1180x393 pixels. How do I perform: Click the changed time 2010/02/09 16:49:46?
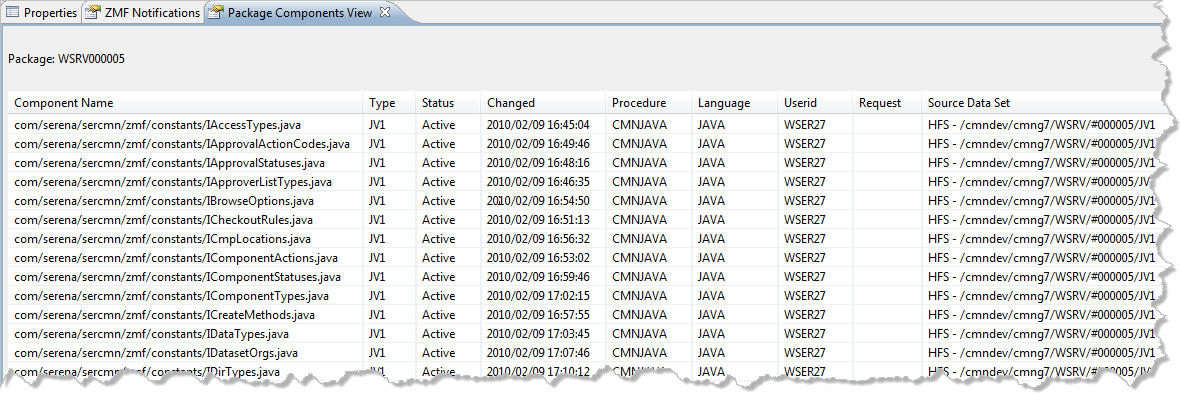pyautogui.click(x=538, y=143)
